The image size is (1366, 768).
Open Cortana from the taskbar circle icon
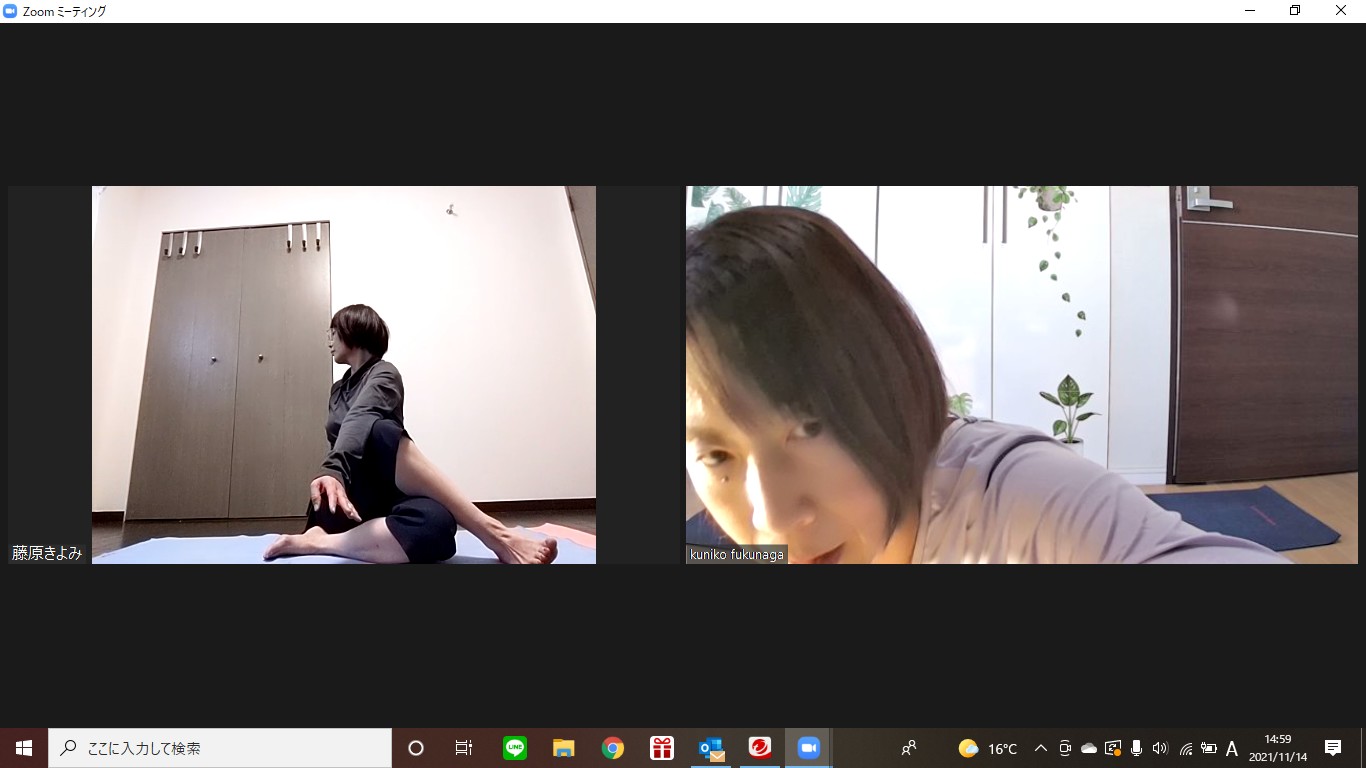coord(416,748)
